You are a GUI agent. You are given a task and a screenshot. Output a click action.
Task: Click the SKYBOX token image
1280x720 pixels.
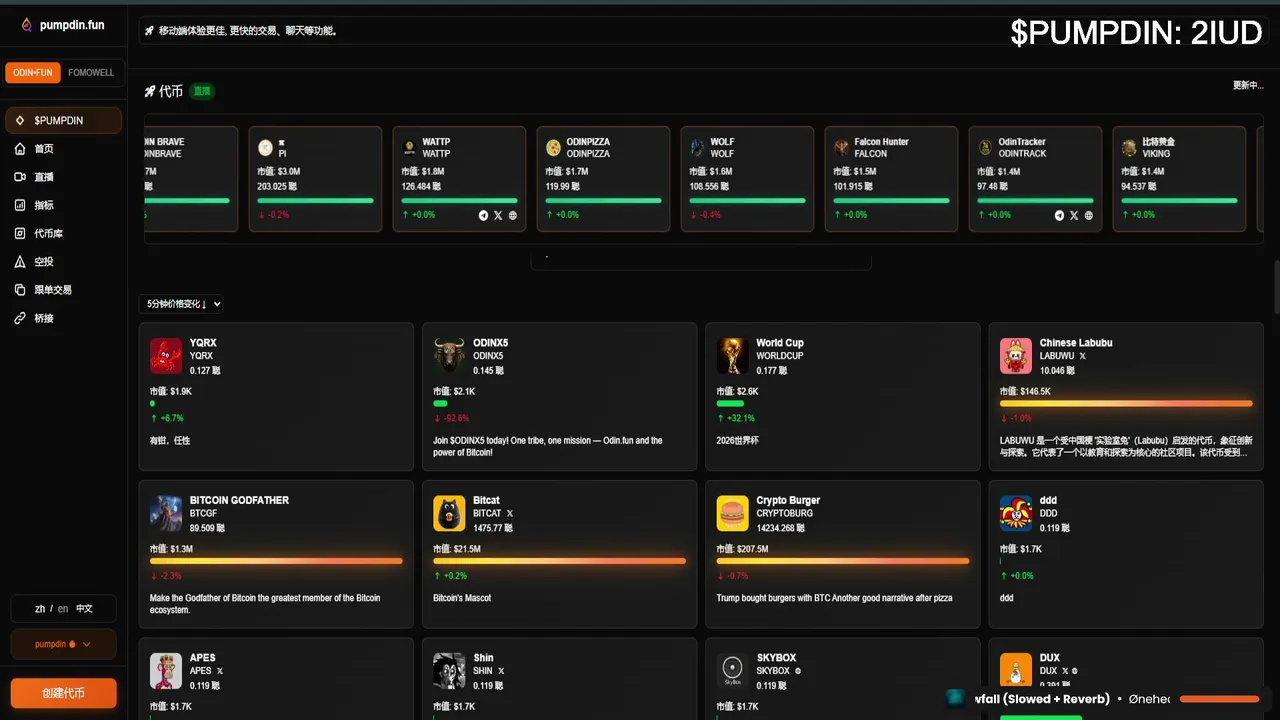(733, 671)
